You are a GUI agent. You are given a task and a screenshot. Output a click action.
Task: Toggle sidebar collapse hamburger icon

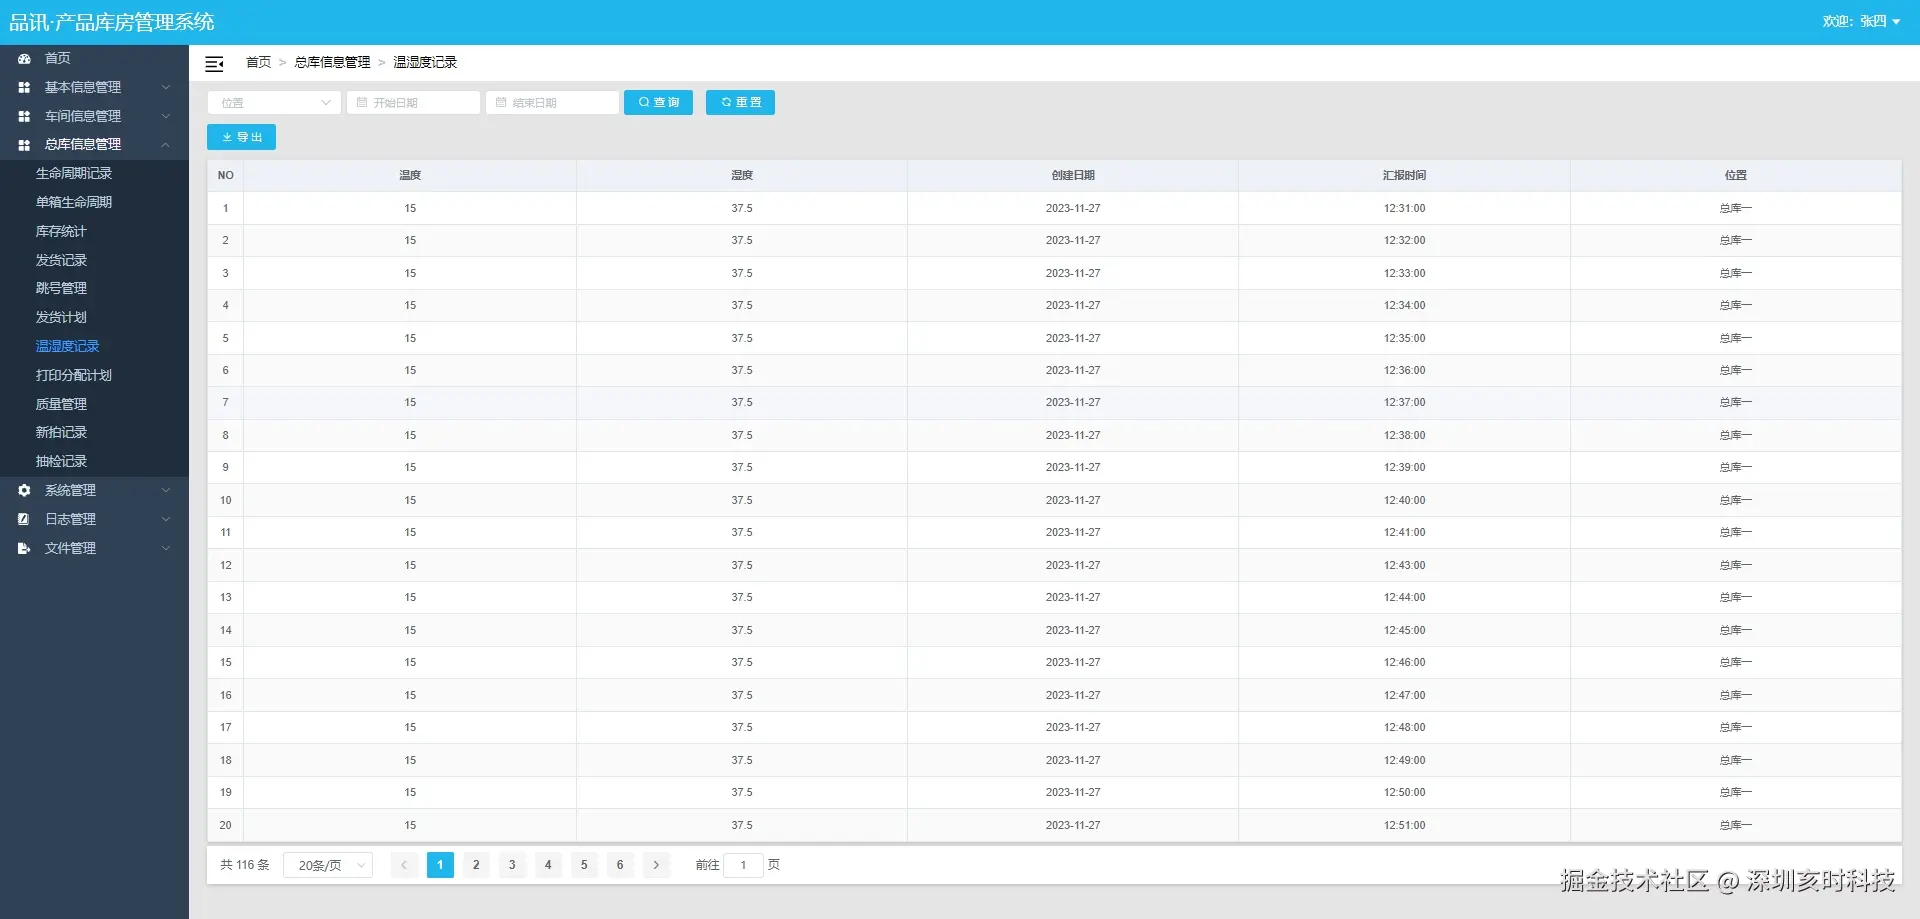pos(214,64)
